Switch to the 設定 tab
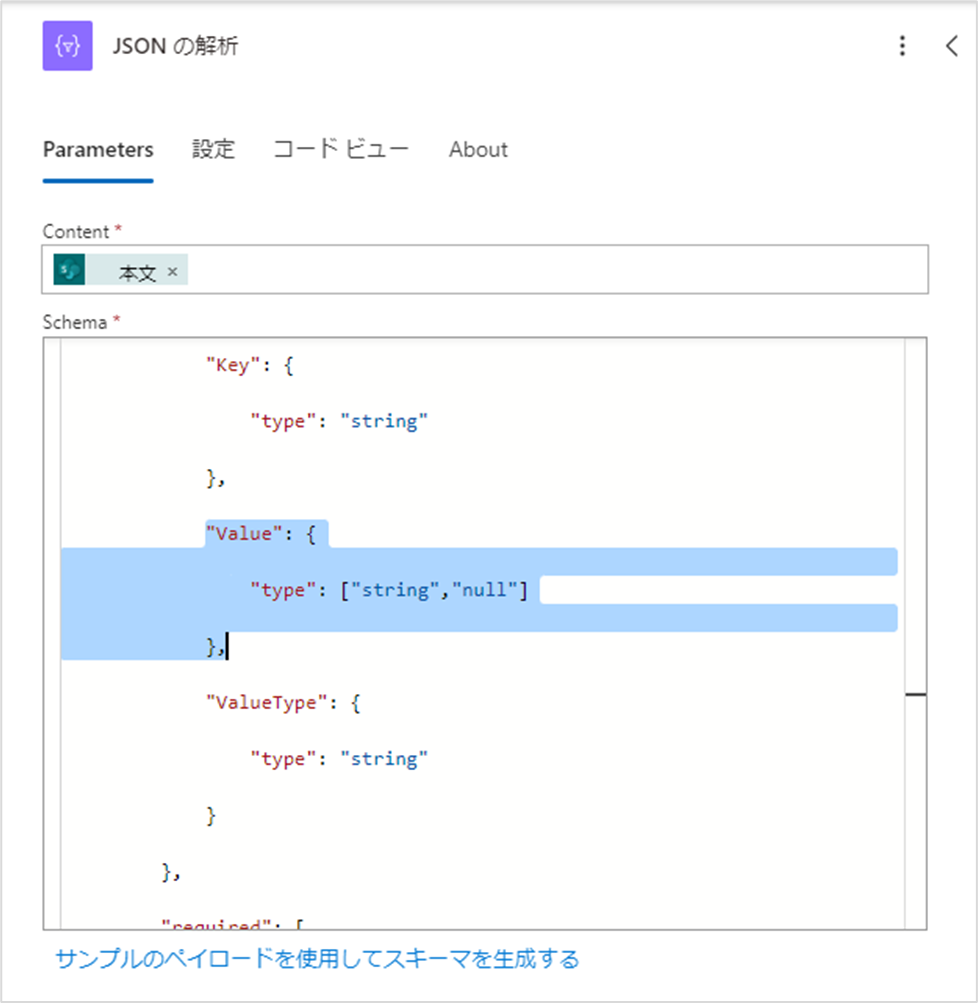978x1003 pixels. point(214,150)
